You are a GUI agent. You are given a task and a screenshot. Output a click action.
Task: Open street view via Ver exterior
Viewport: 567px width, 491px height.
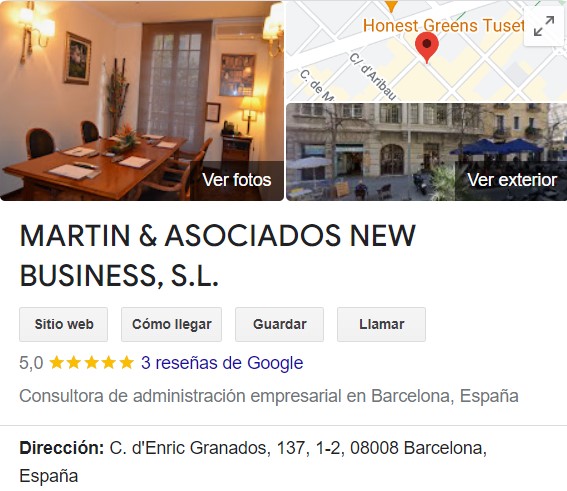point(511,180)
